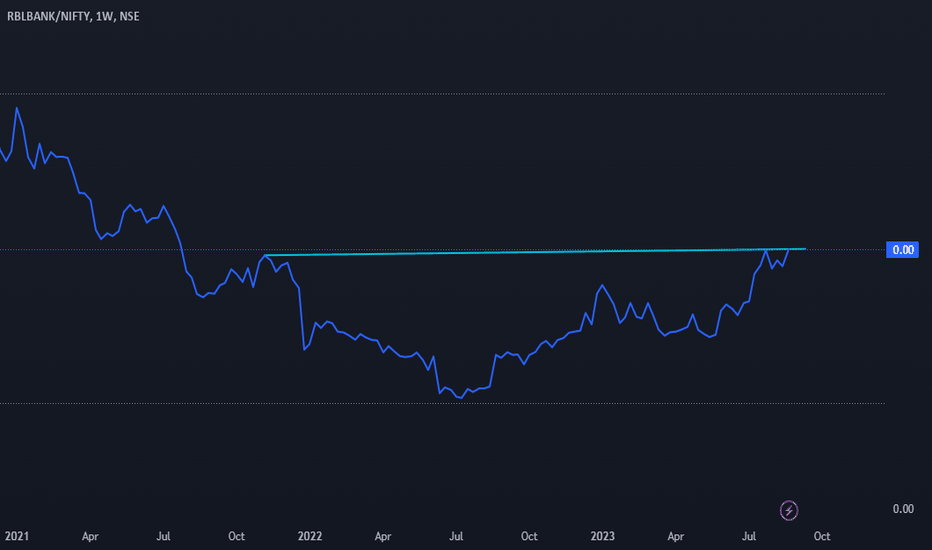Image resolution: width=932 pixels, height=550 pixels.
Task: Click the blue 0.00 price label
Action: tap(902, 250)
